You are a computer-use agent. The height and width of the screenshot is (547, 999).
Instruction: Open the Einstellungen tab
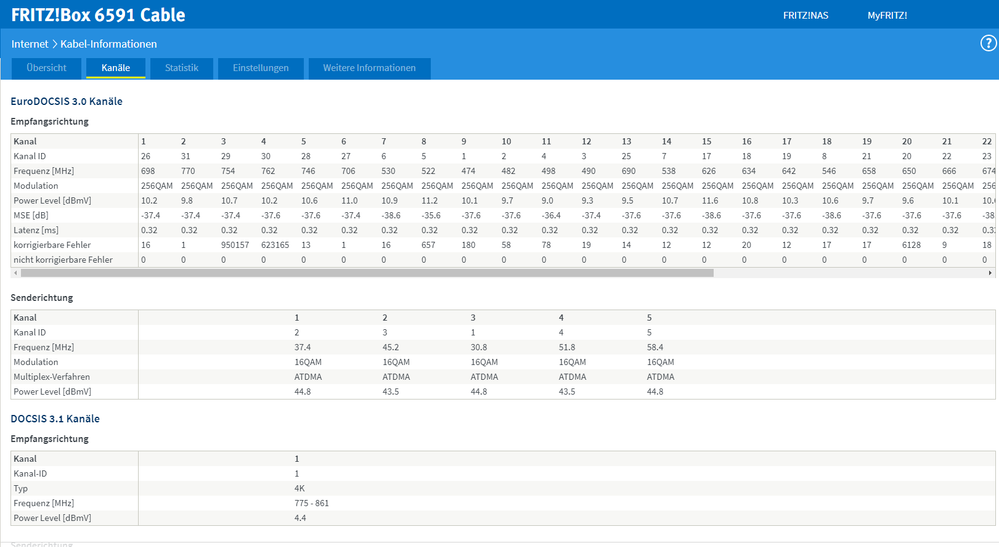261,67
